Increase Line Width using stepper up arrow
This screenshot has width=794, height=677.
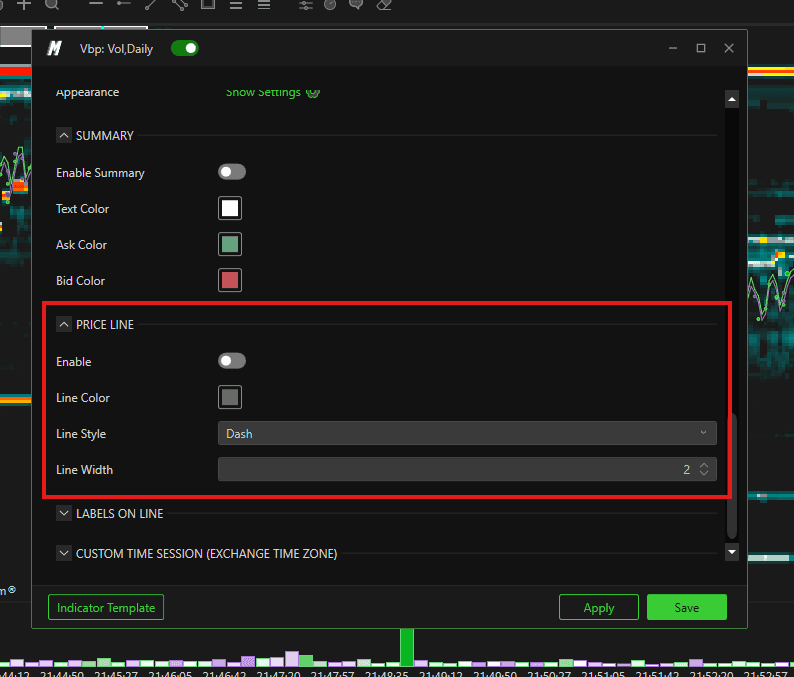click(704, 465)
